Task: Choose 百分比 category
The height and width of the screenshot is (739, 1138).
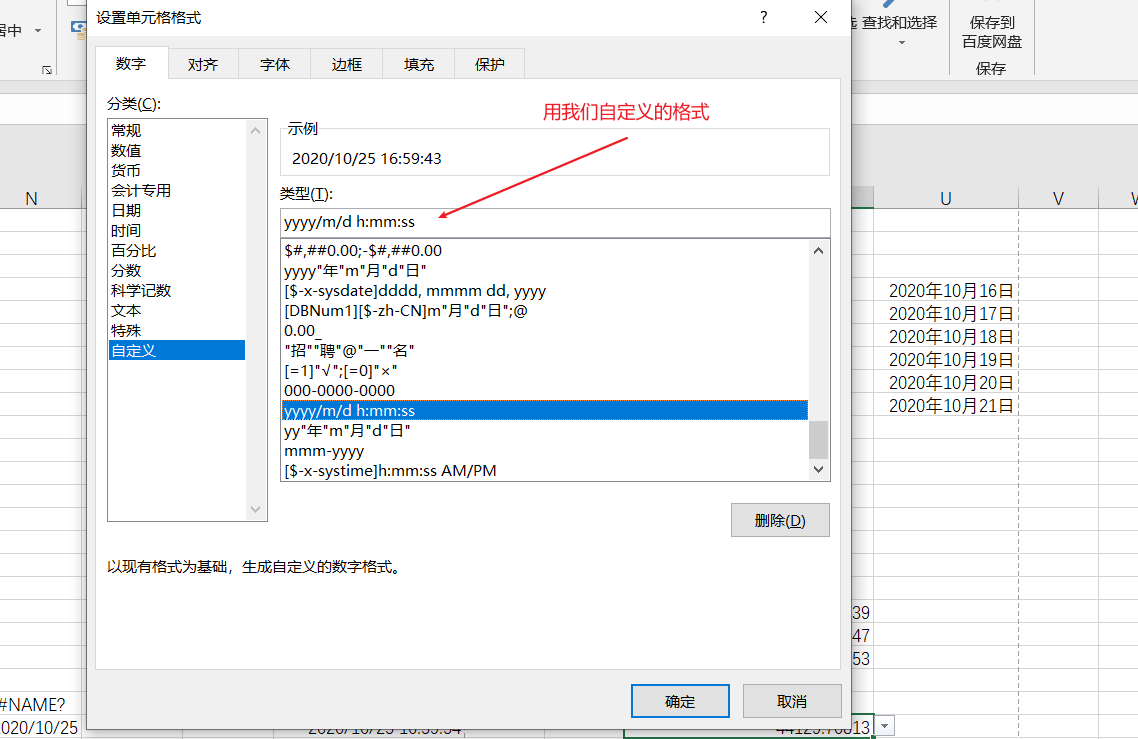Action: pos(176,250)
